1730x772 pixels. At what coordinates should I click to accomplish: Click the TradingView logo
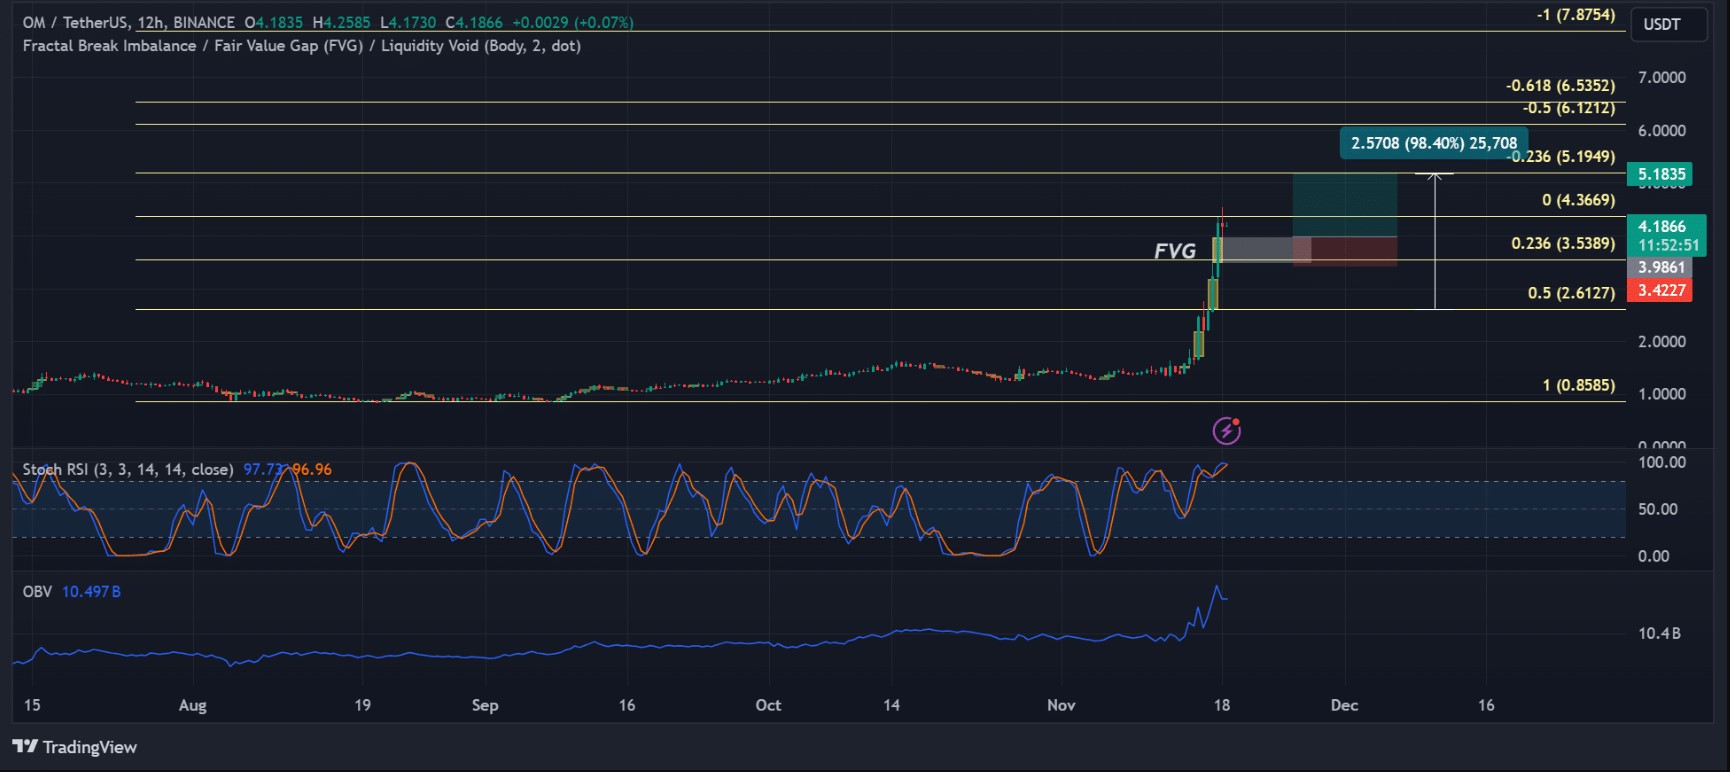click(x=75, y=747)
